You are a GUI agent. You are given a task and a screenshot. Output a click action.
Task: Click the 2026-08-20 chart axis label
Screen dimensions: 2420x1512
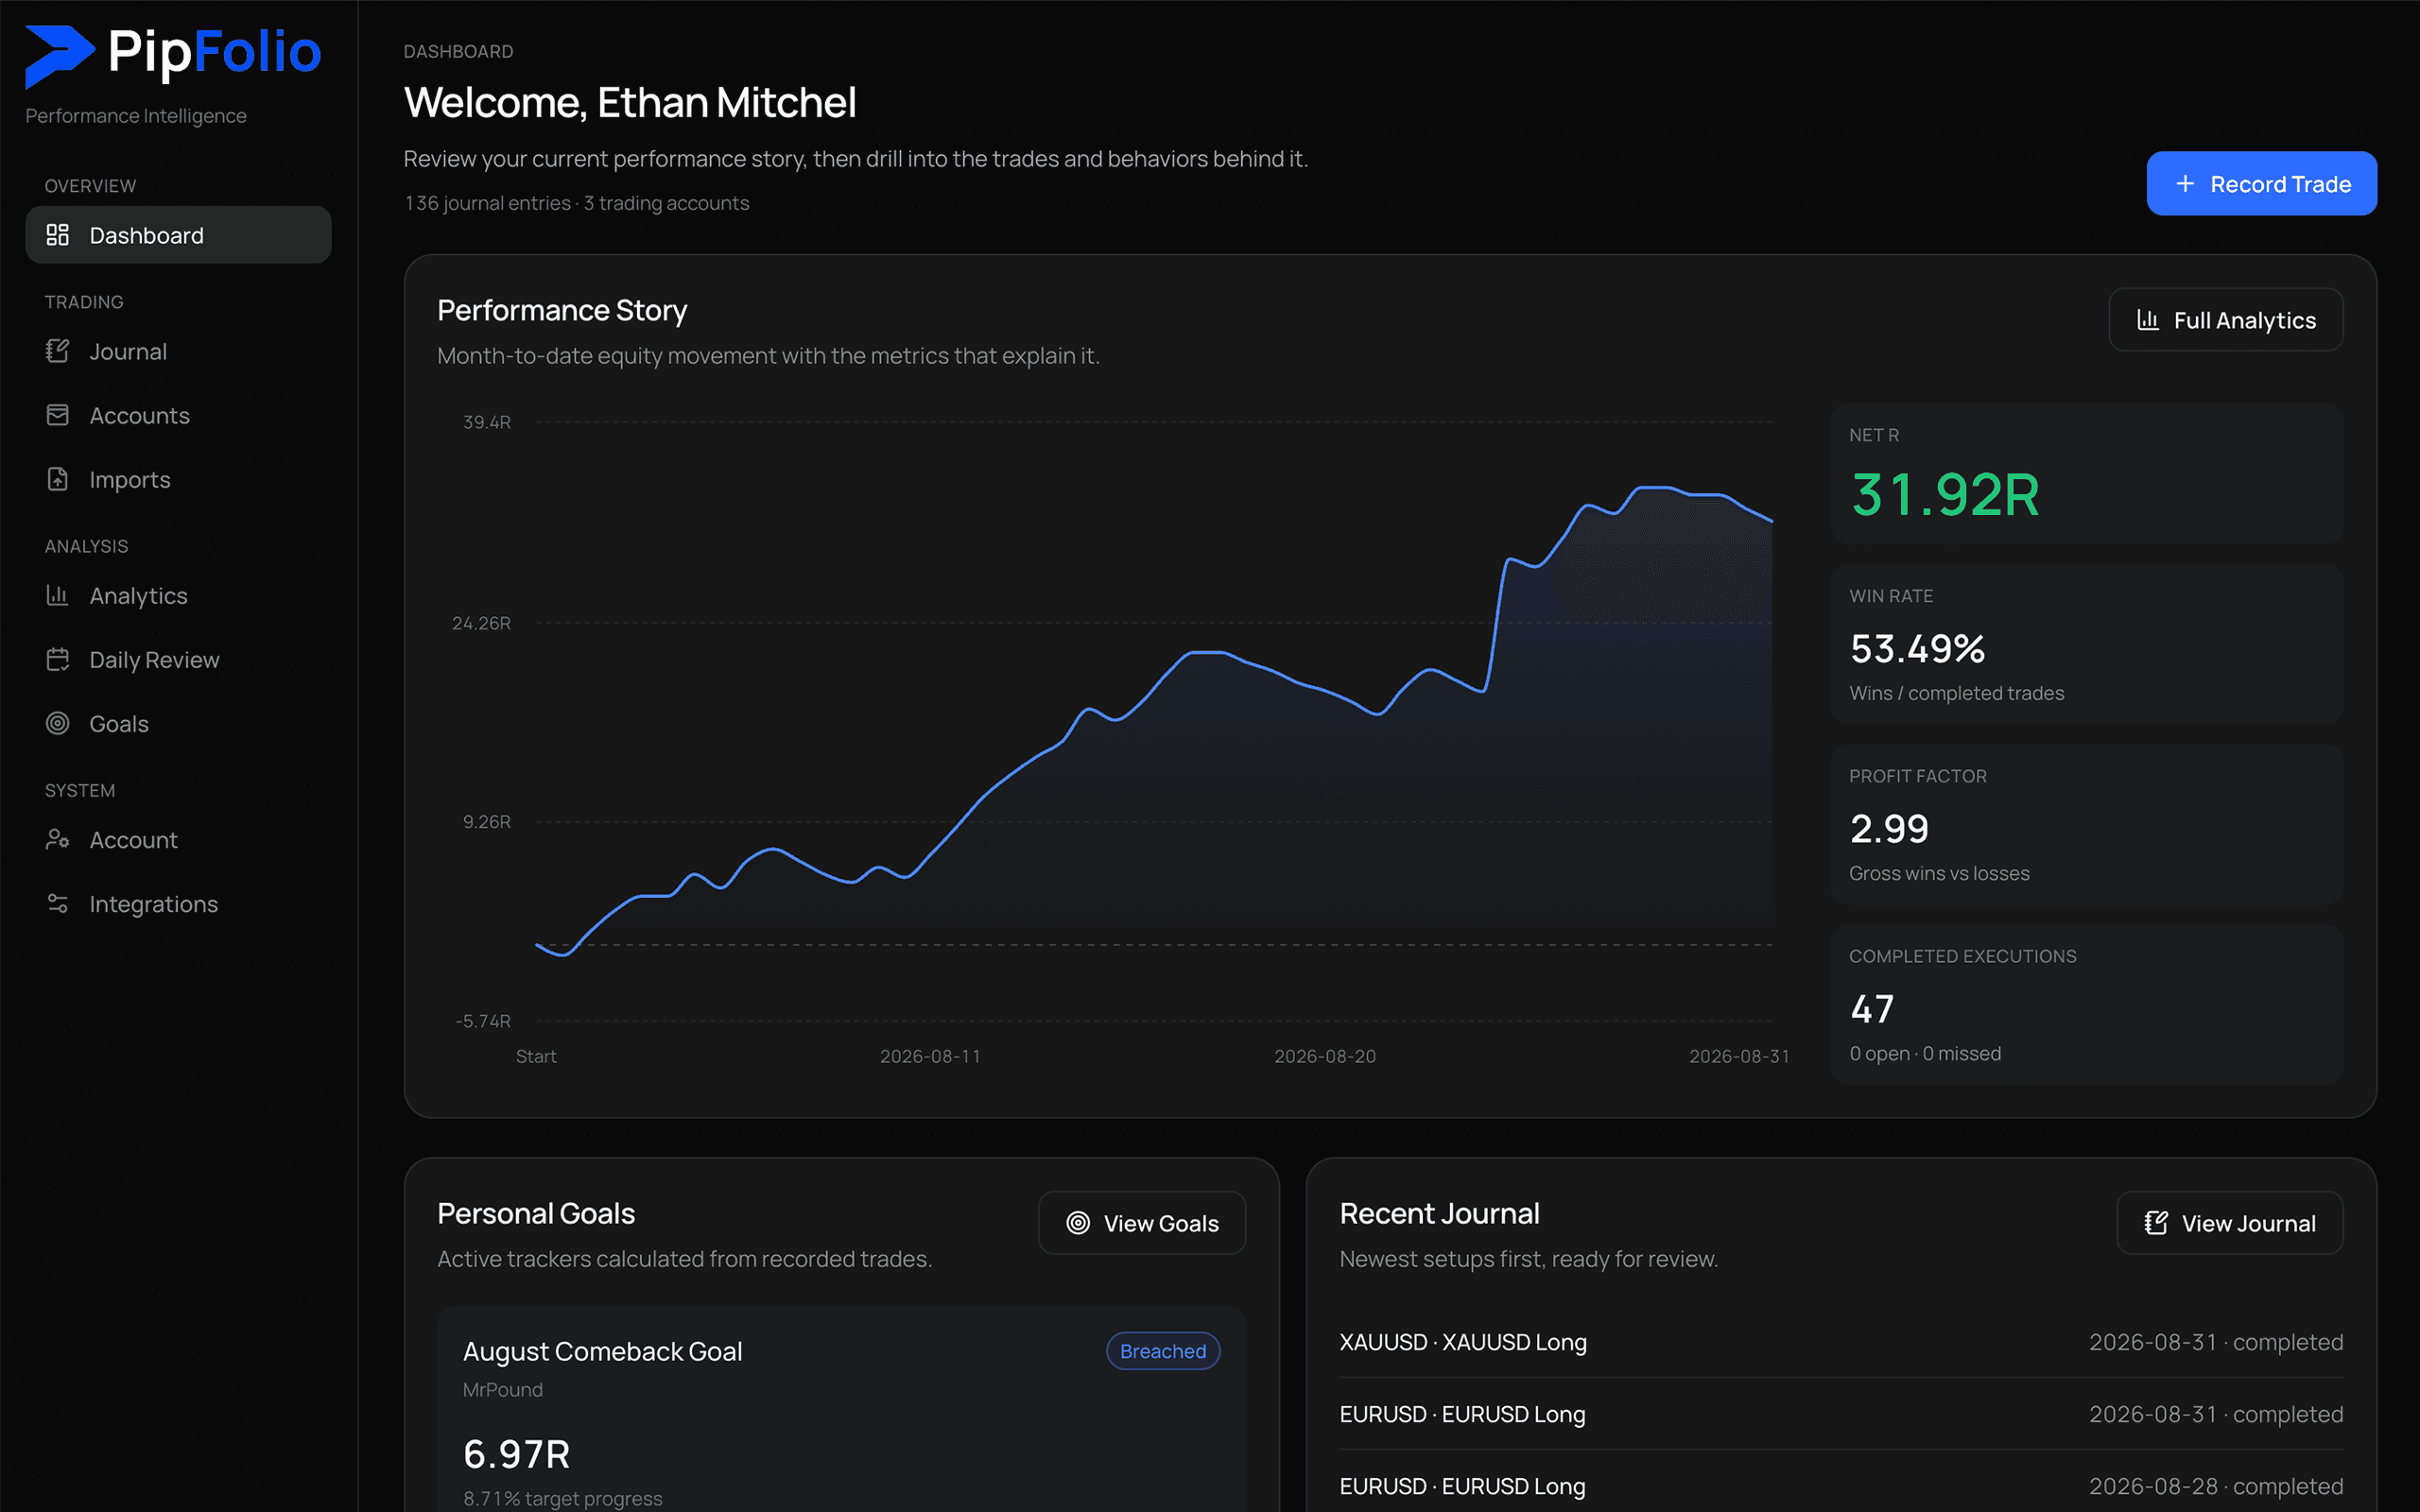[x=1325, y=1056]
